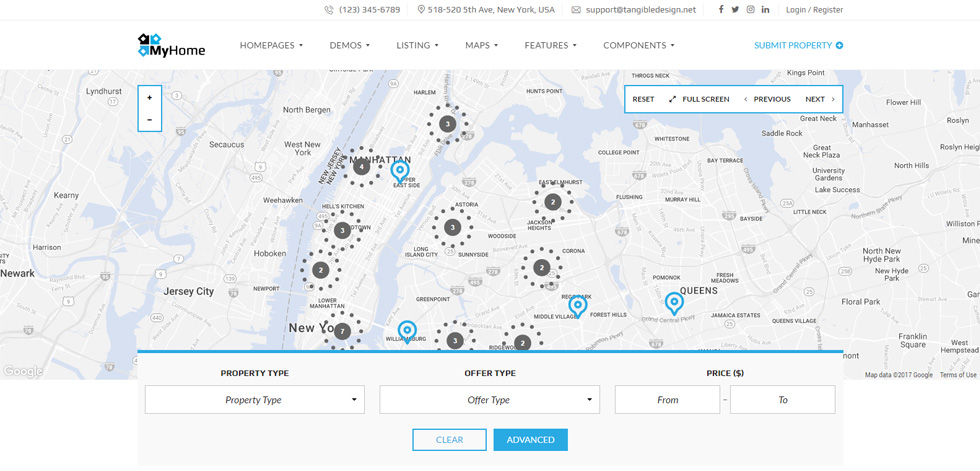Click the map pin below Queens label
Image resolution: width=980 pixels, height=471 pixels.
coord(674,303)
